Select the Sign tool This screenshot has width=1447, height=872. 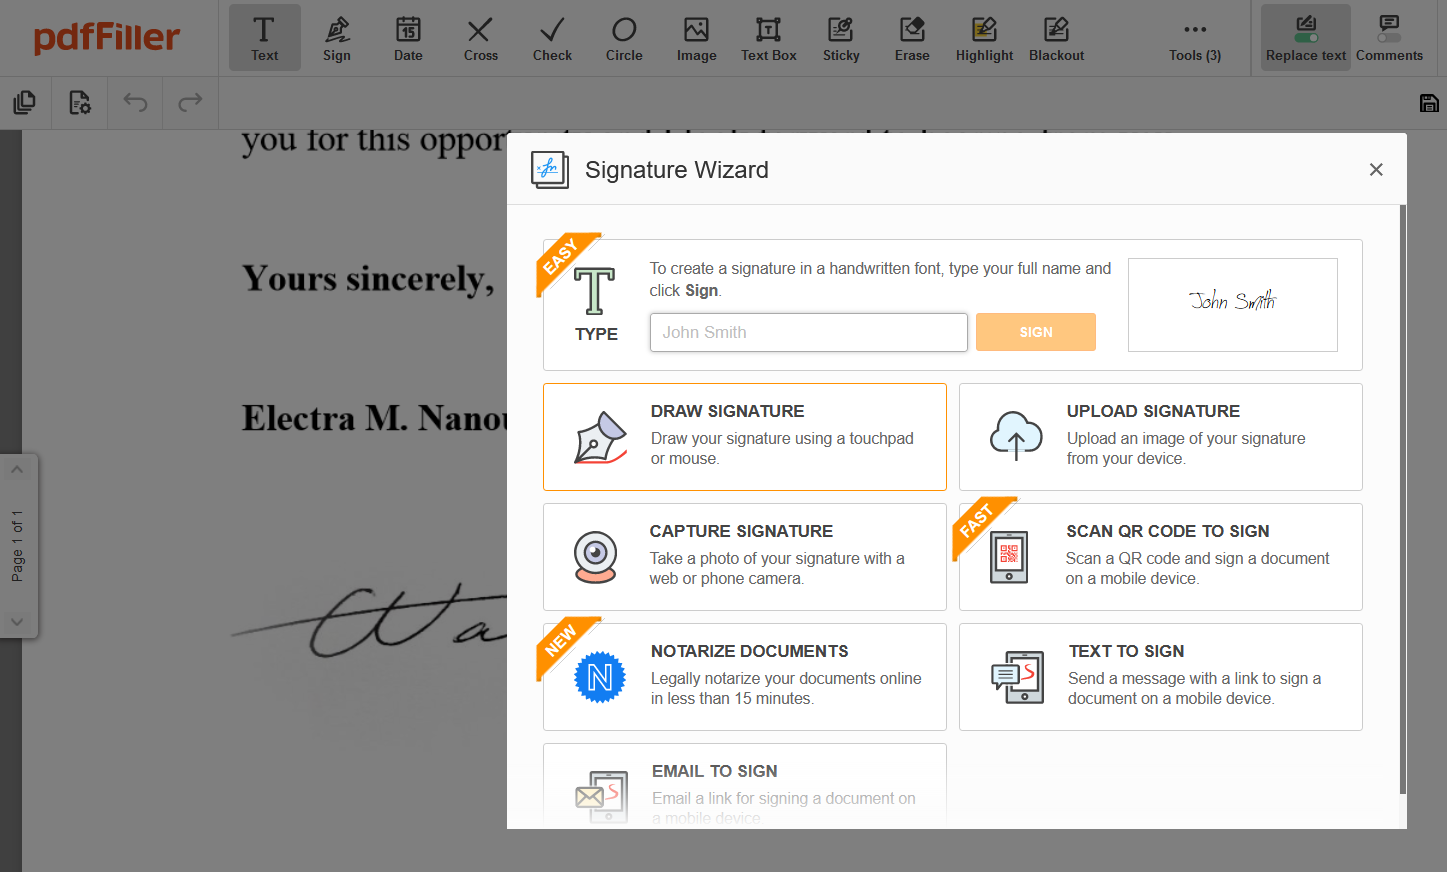[337, 37]
